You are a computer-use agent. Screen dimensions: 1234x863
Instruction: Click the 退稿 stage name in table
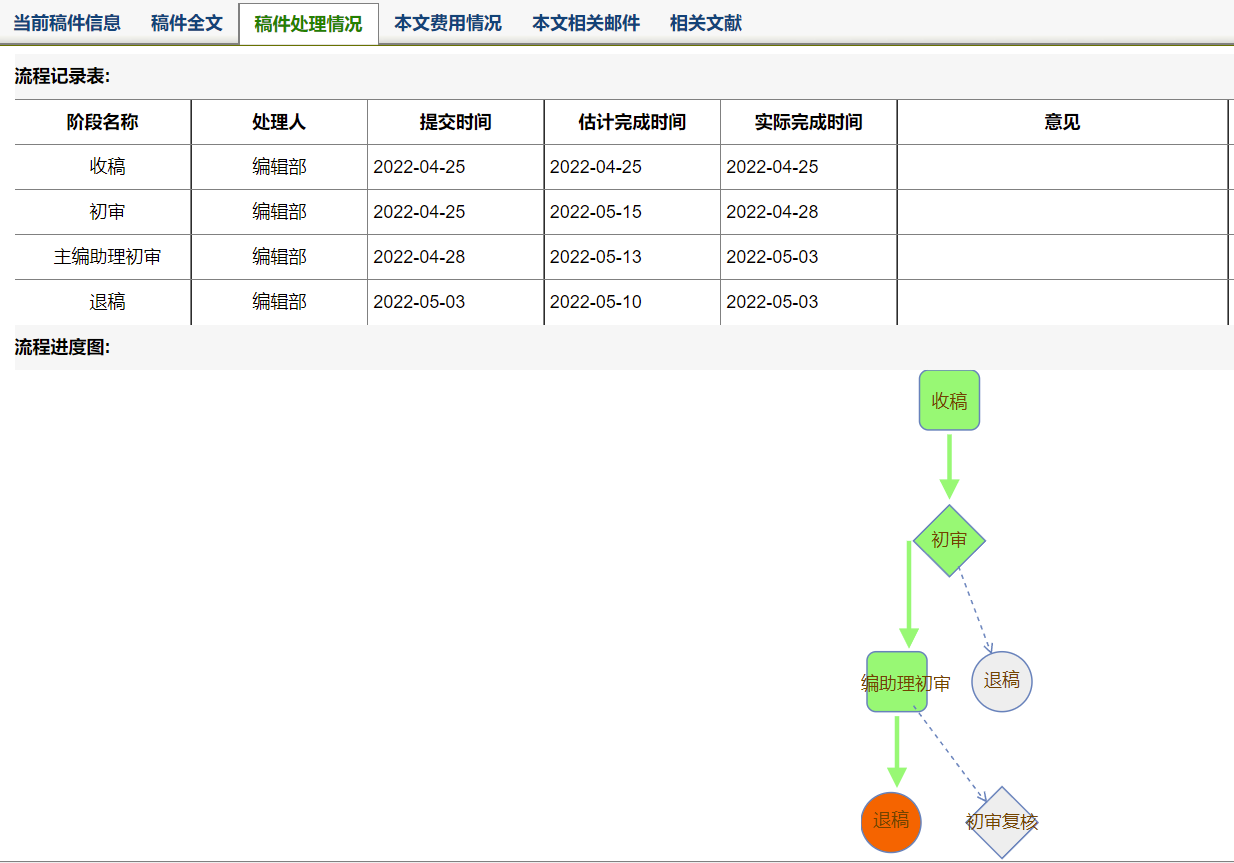point(107,302)
